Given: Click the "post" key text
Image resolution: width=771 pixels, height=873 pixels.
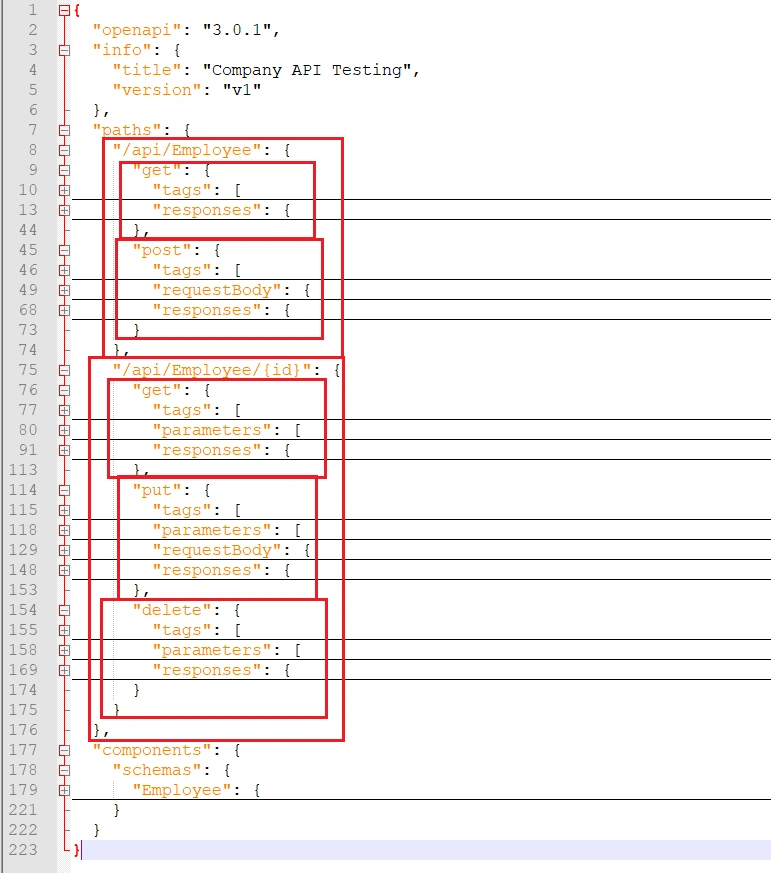Looking at the screenshot, I should coord(162,251).
